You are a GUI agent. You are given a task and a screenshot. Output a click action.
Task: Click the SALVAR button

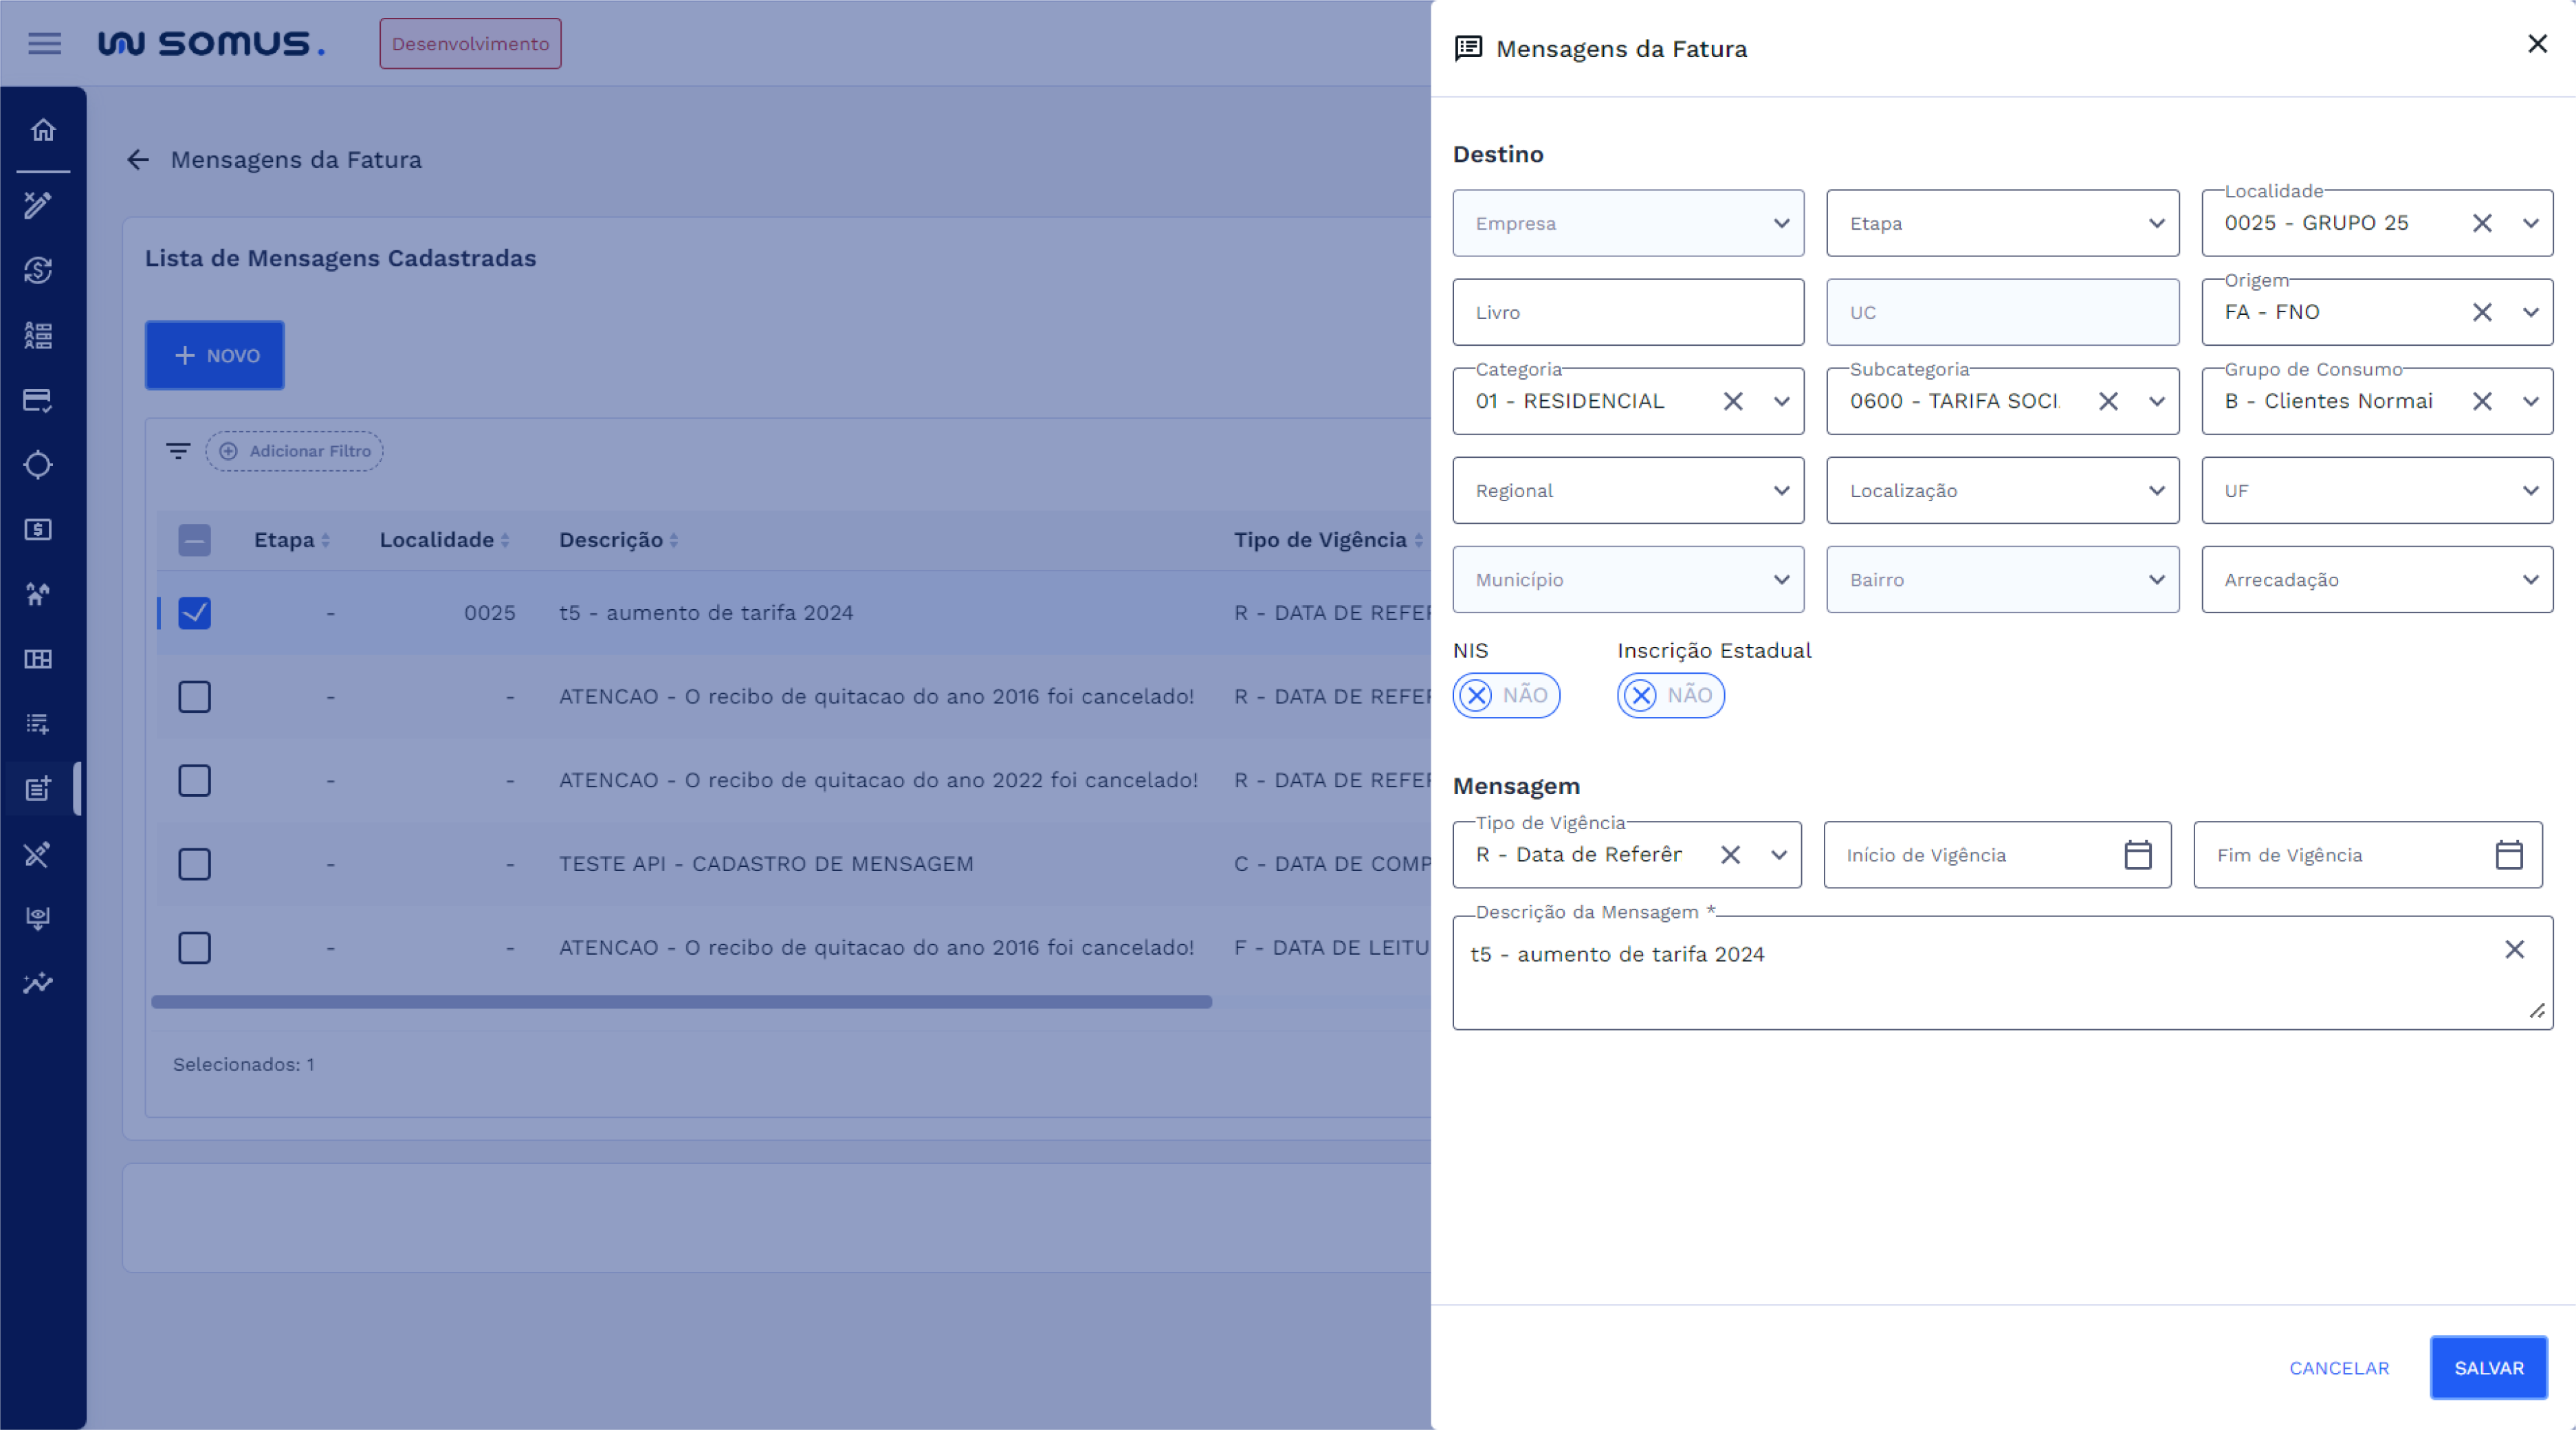point(2487,1368)
